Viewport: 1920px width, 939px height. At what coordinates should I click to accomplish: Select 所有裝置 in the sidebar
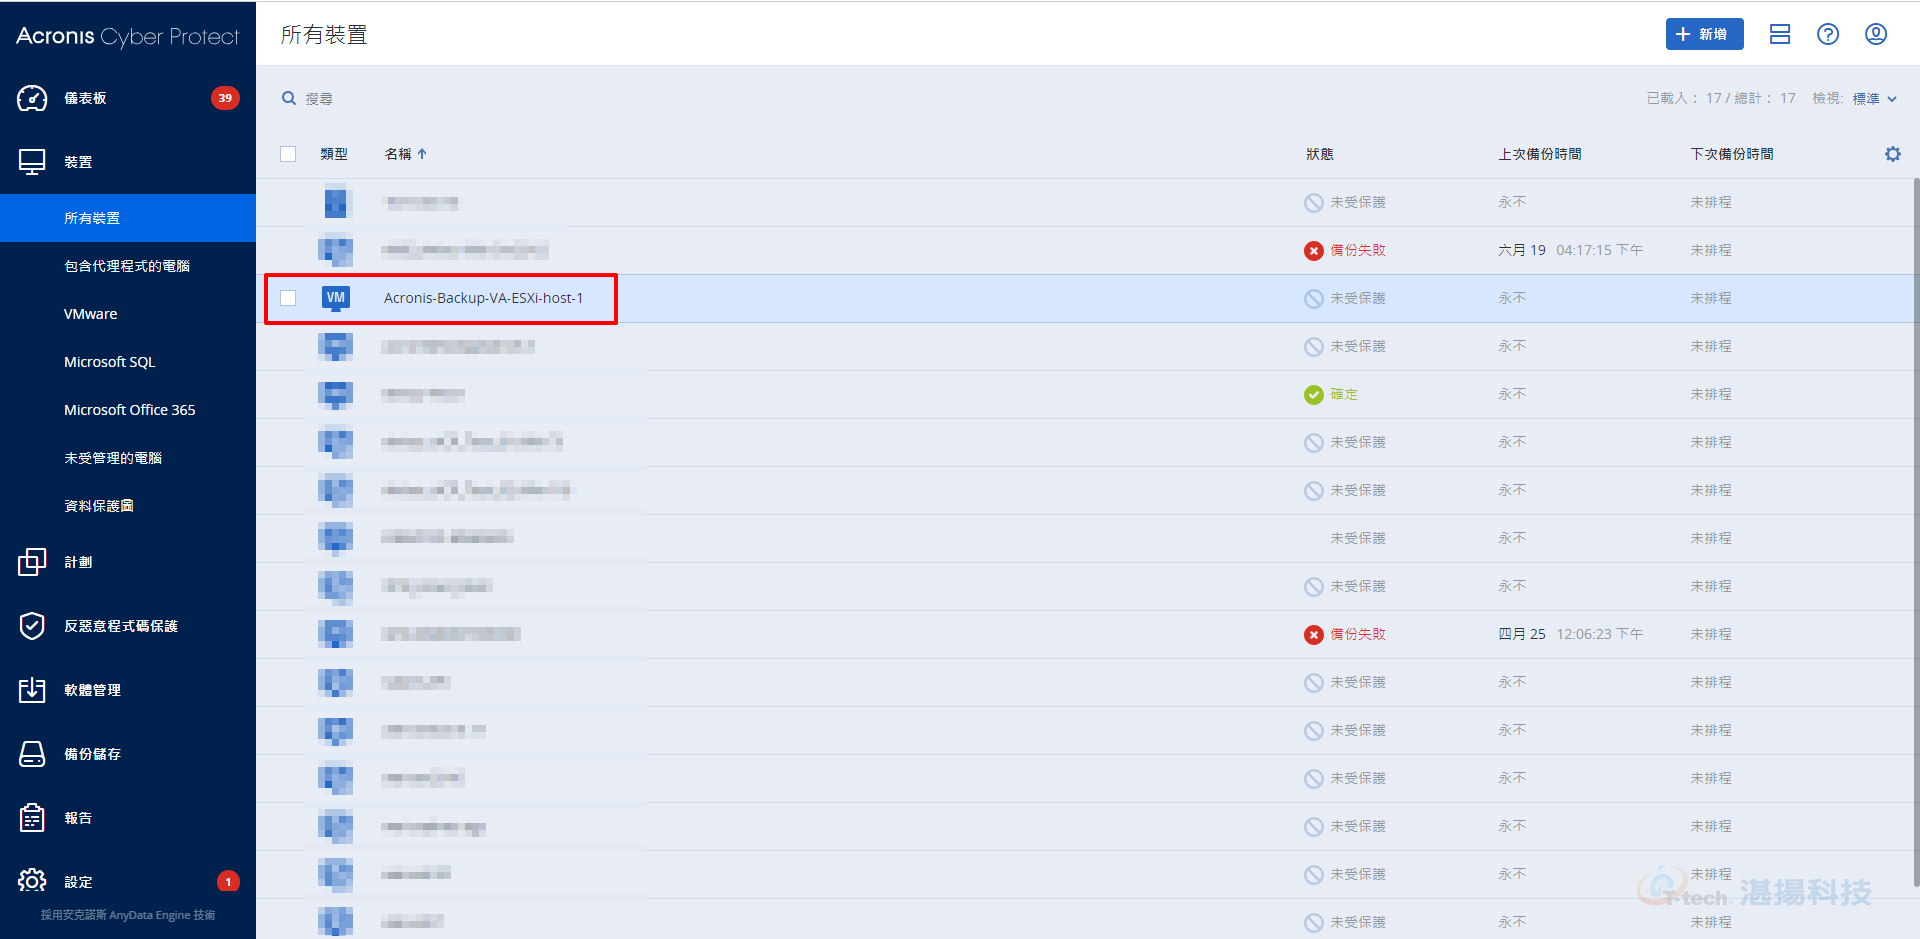click(128, 218)
